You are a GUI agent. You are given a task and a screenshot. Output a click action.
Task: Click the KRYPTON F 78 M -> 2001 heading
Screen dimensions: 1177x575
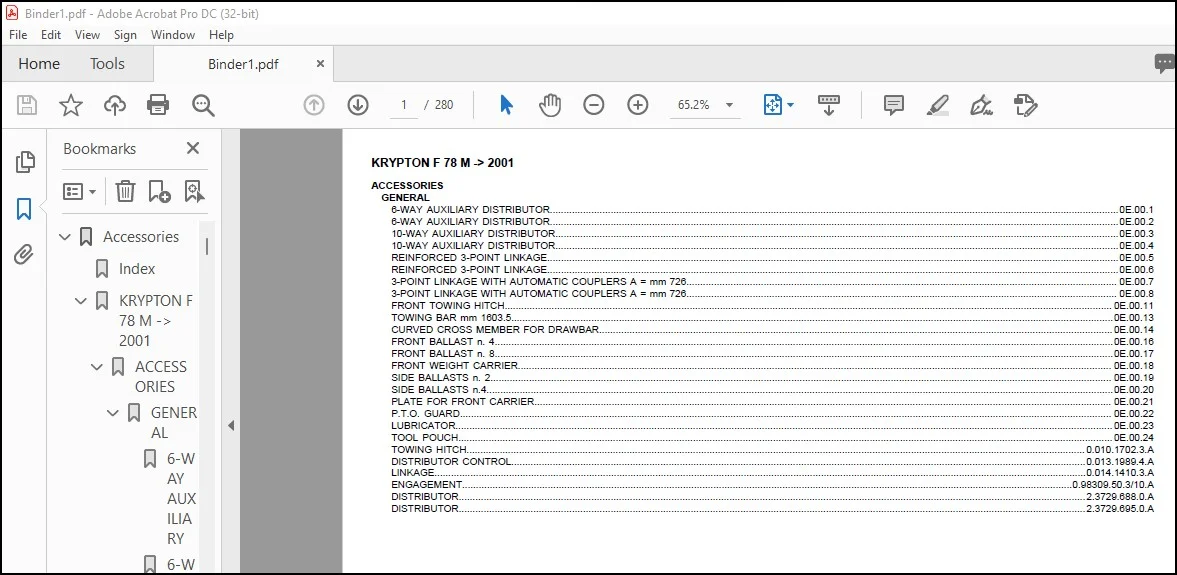click(x=442, y=163)
